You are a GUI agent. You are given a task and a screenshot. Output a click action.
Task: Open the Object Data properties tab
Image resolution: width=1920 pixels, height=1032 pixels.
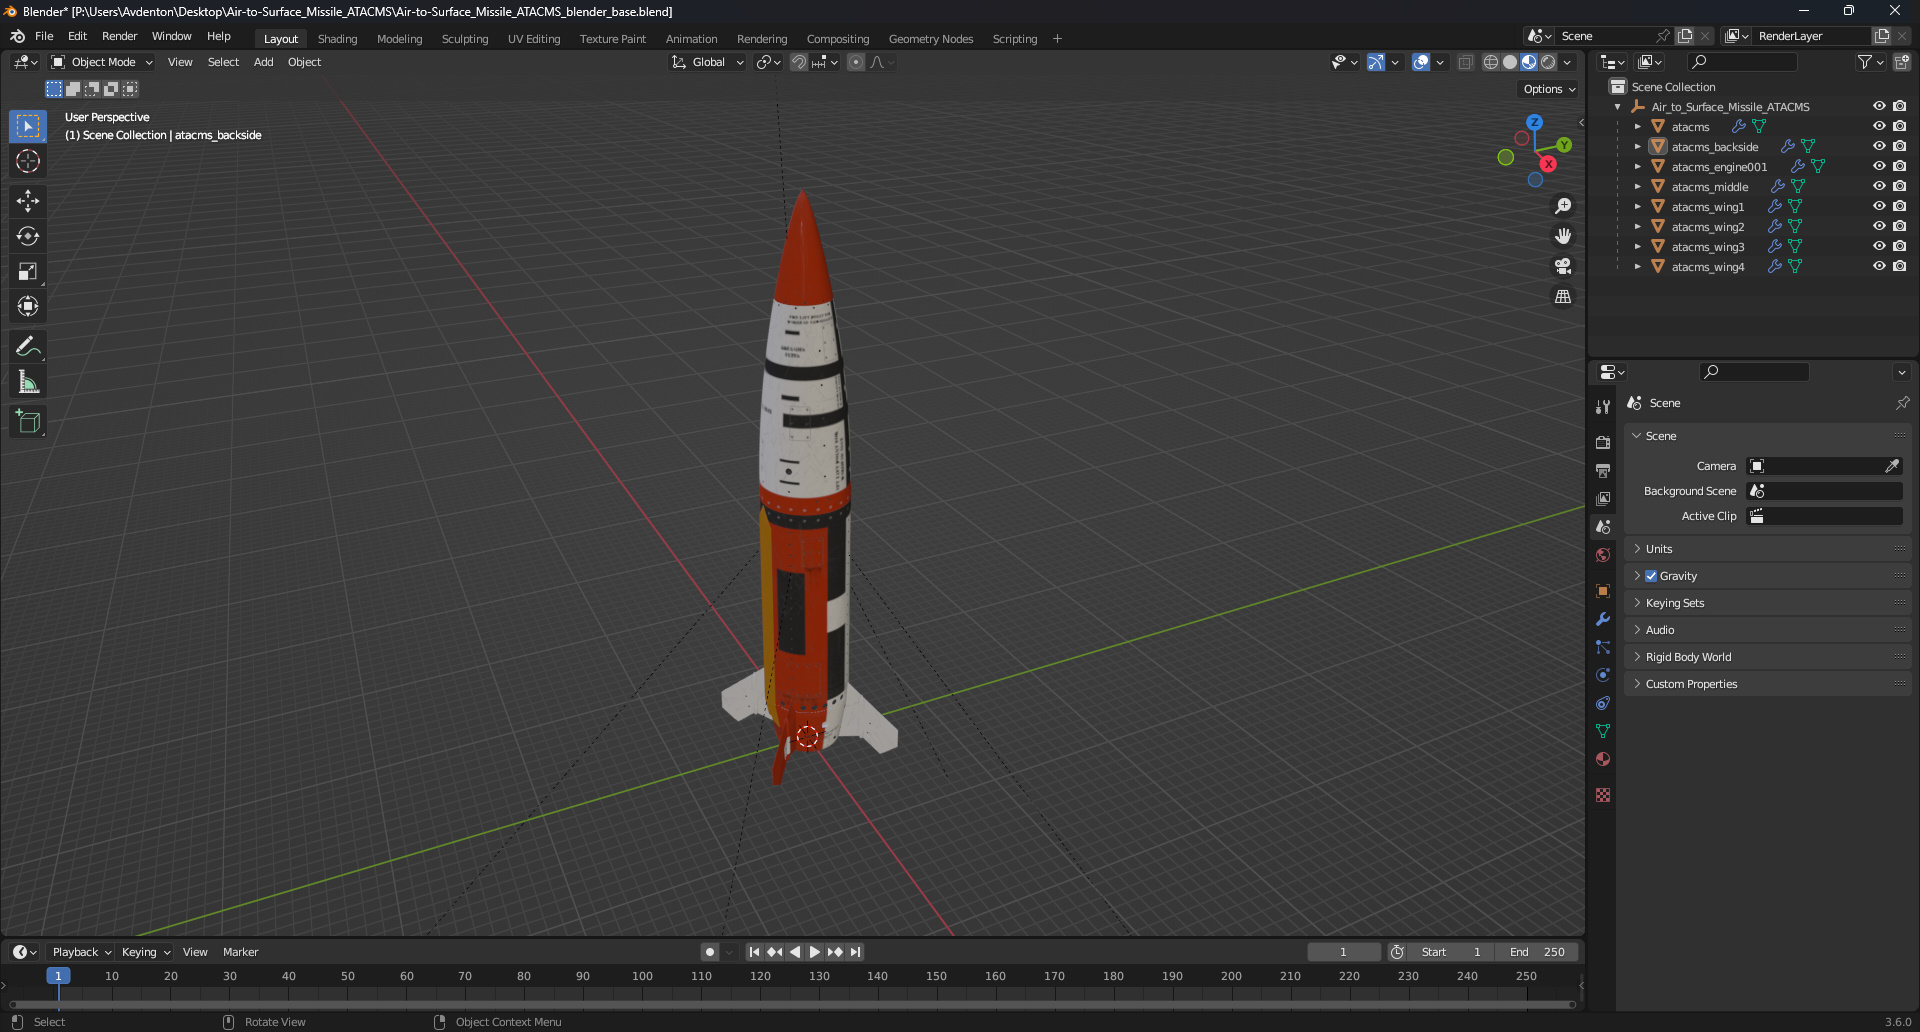tap(1603, 731)
